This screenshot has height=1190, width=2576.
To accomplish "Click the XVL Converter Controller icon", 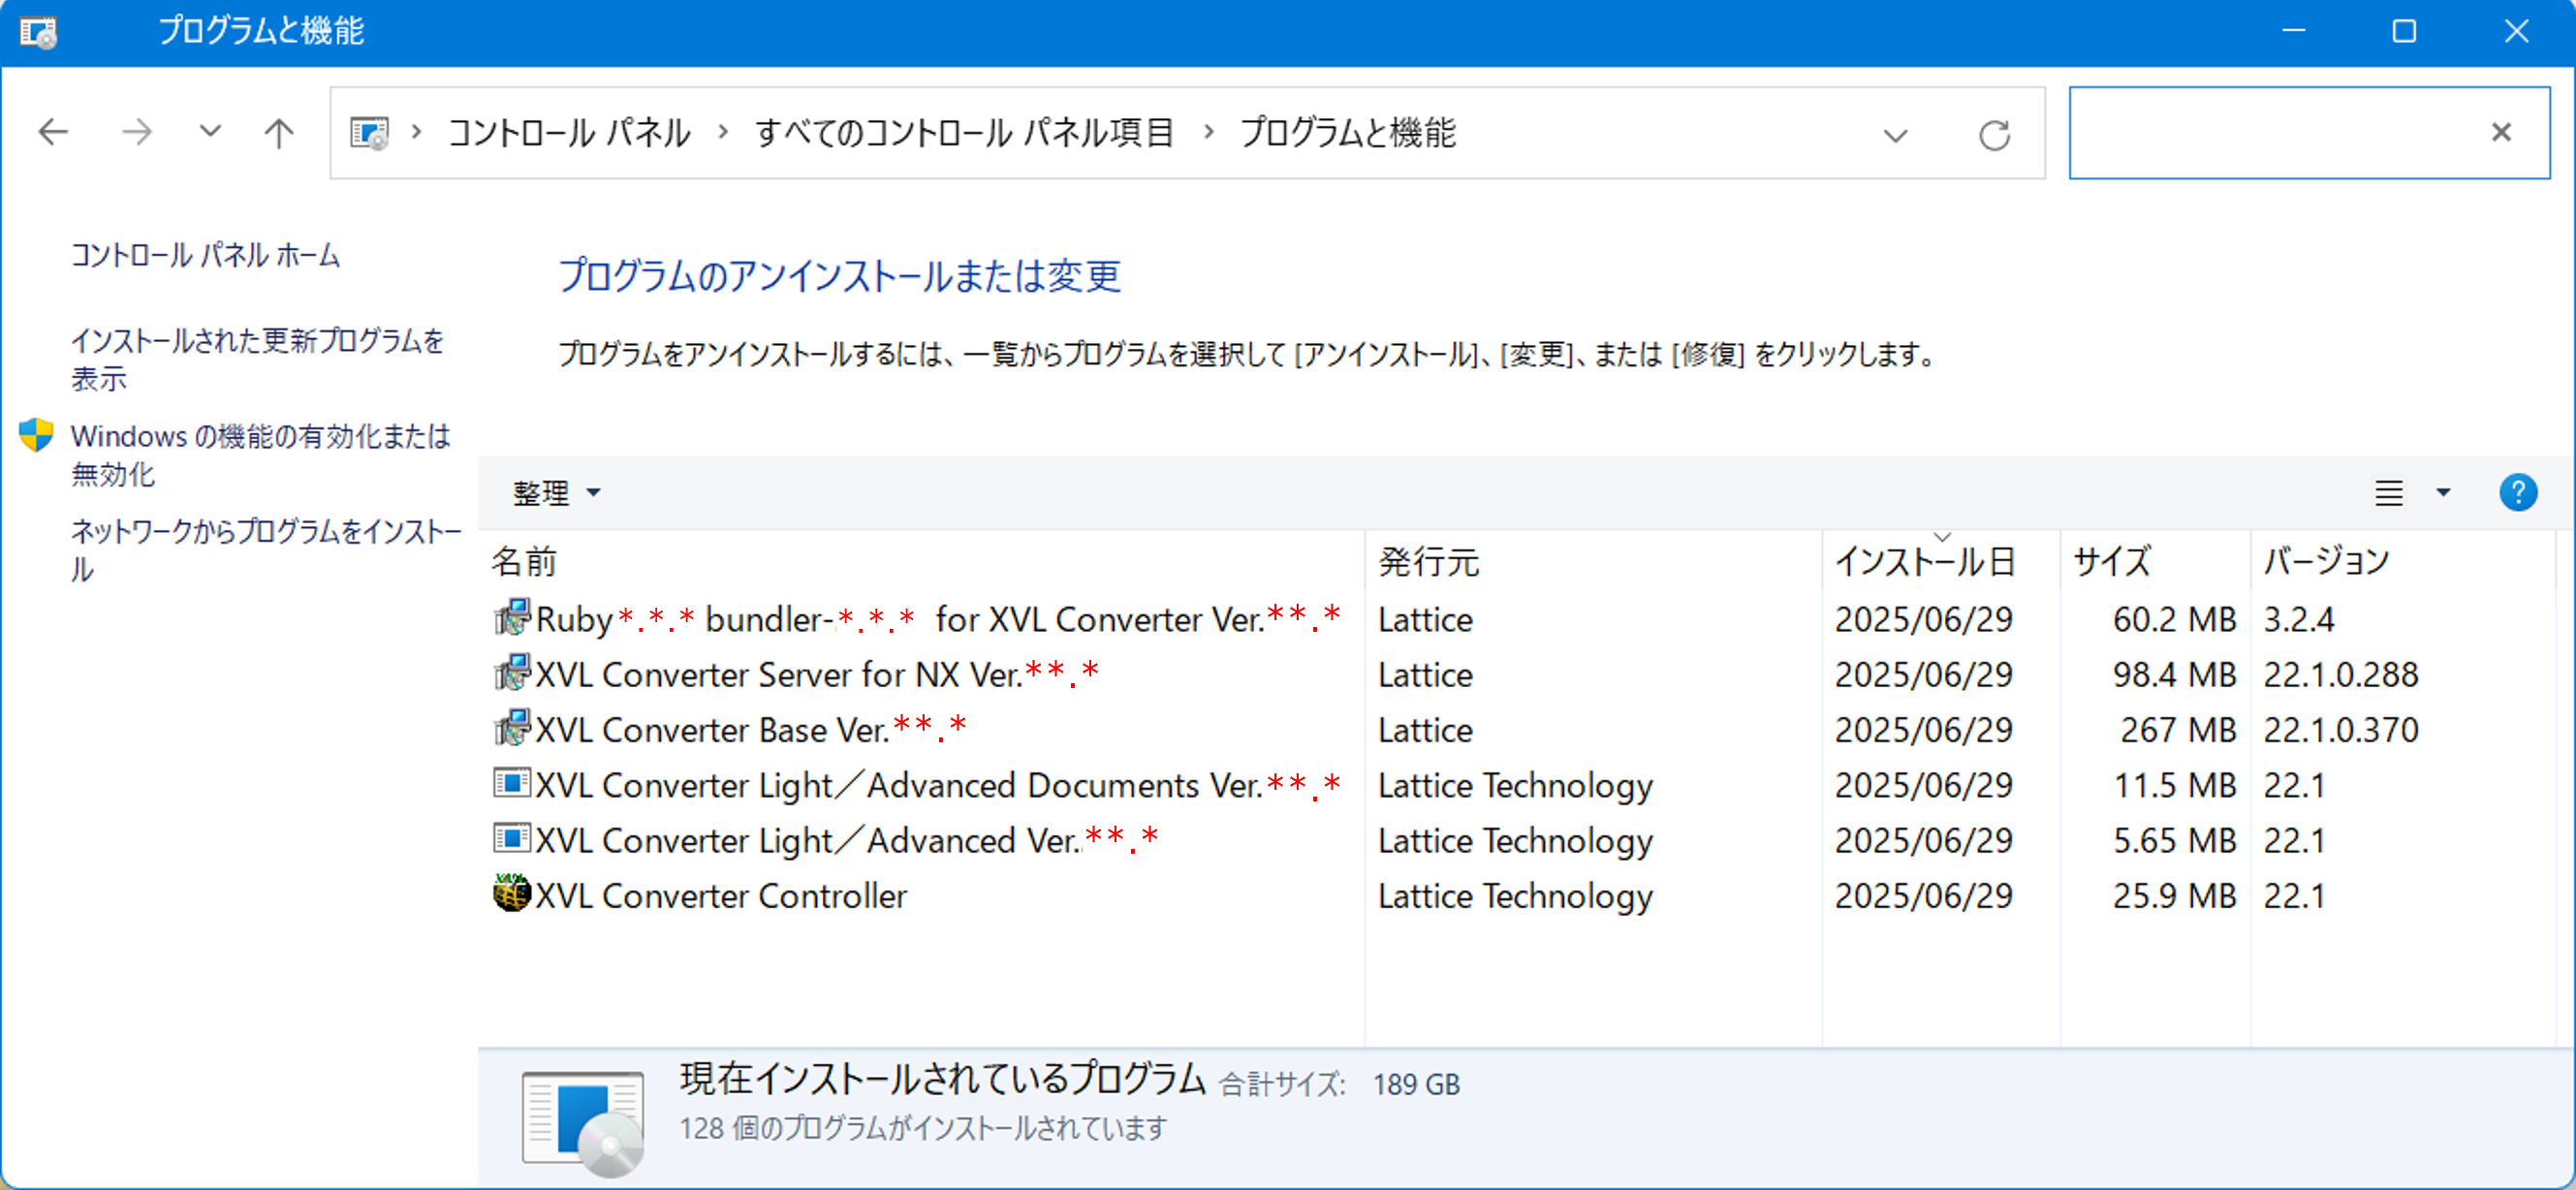I will [x=512, y=893].
